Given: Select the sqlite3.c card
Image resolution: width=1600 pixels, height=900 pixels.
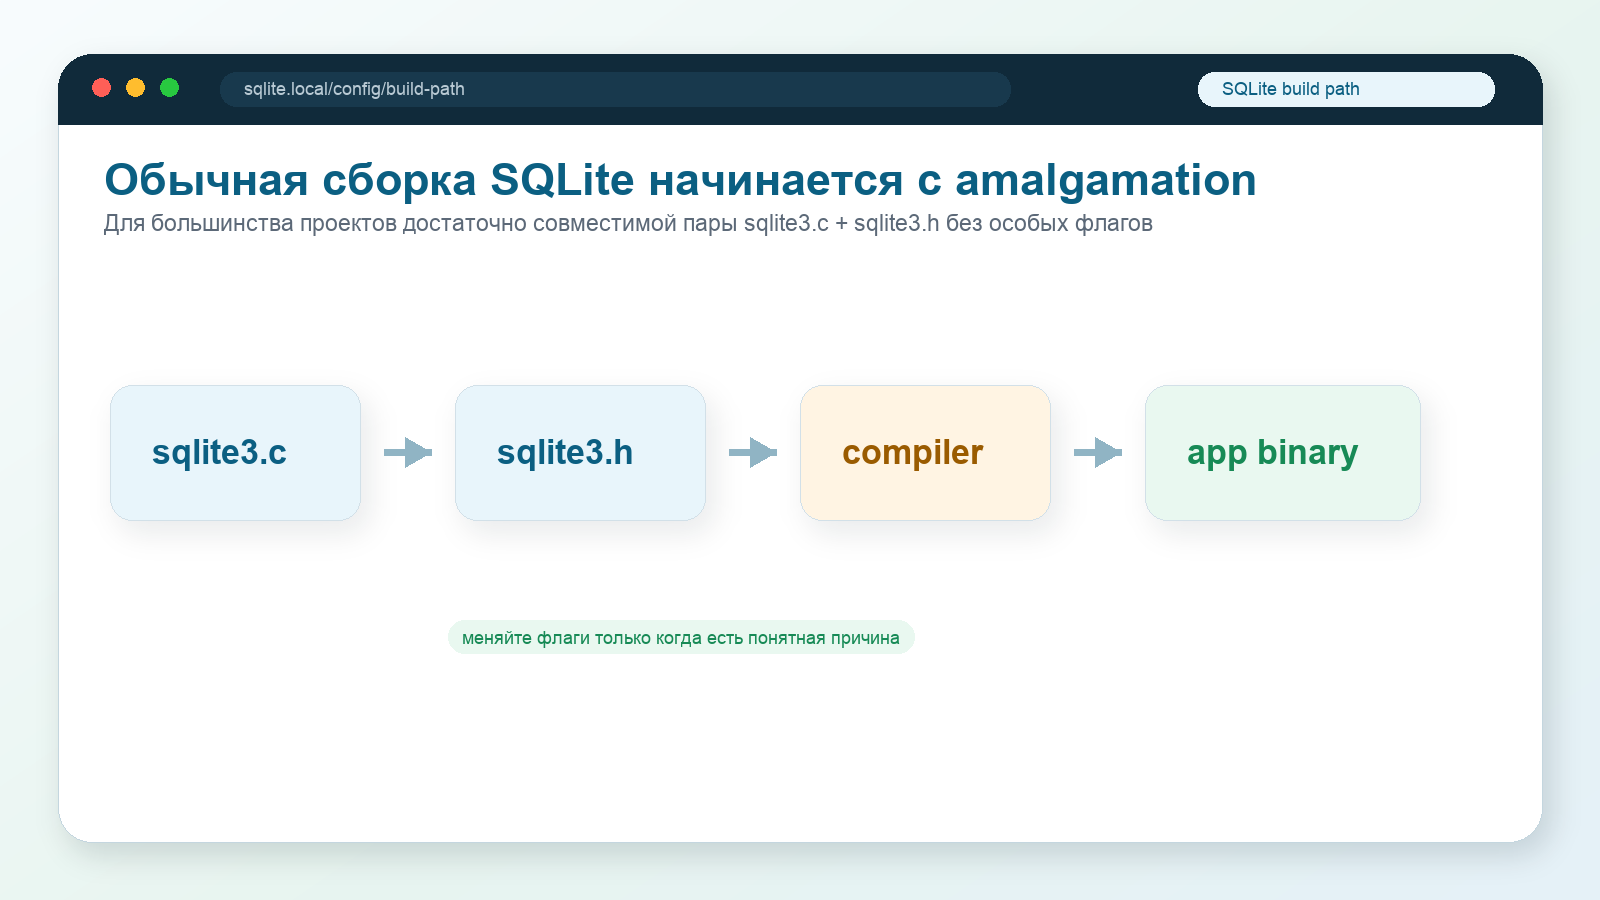Looking at the screenshot, I should click(235, 453).
